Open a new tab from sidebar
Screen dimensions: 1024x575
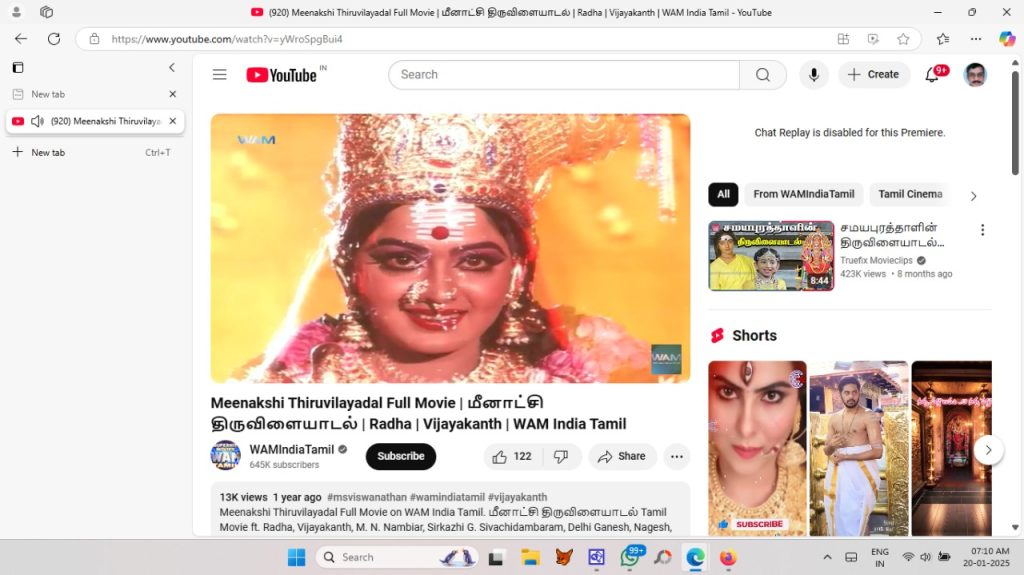tap(95, 152)
